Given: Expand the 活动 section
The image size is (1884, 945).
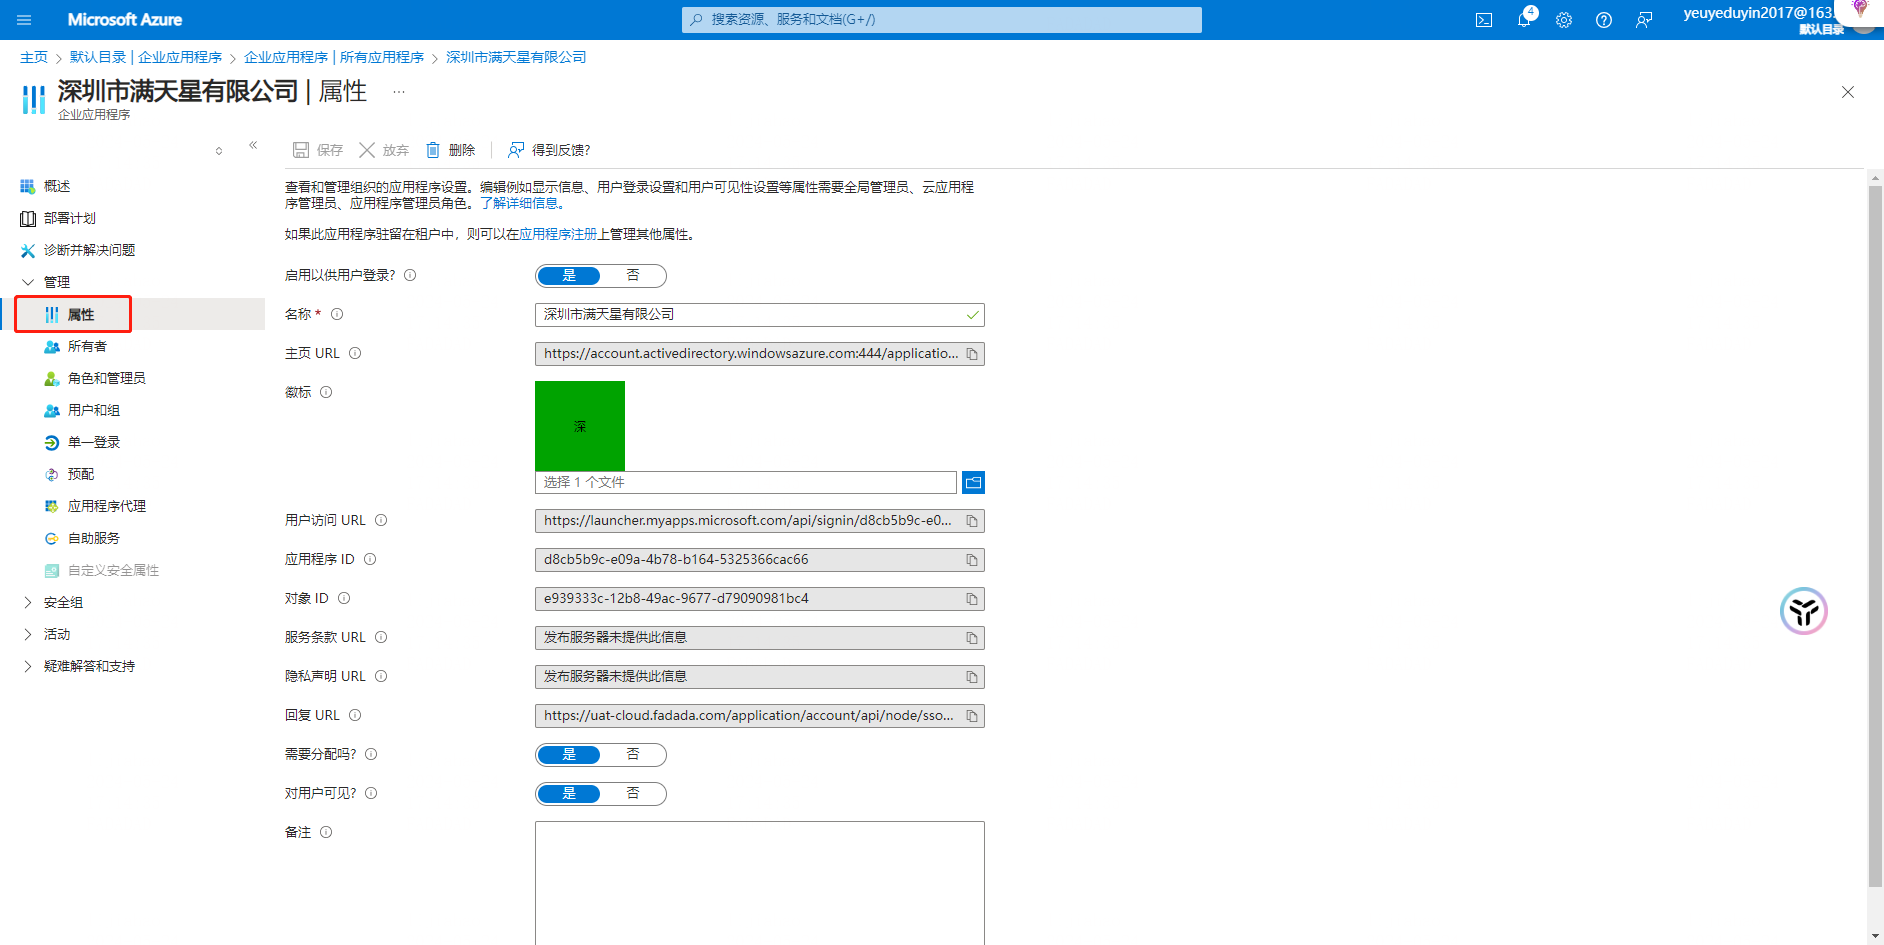Looking at the screenshot, I should [28, 634].
